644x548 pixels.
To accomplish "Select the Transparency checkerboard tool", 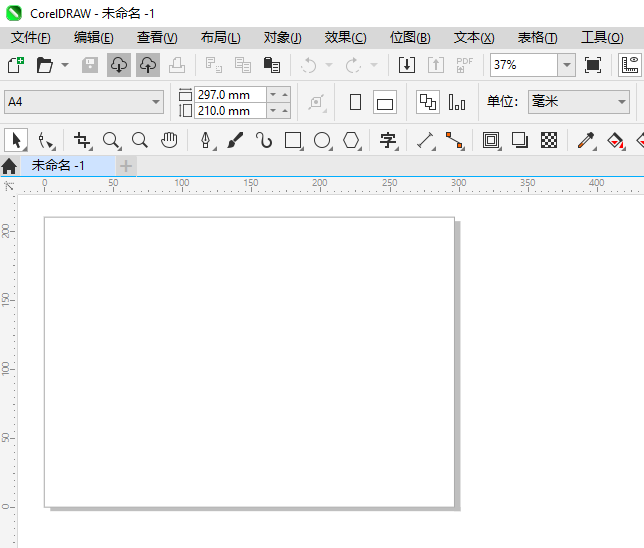I will tap(549, 140).
